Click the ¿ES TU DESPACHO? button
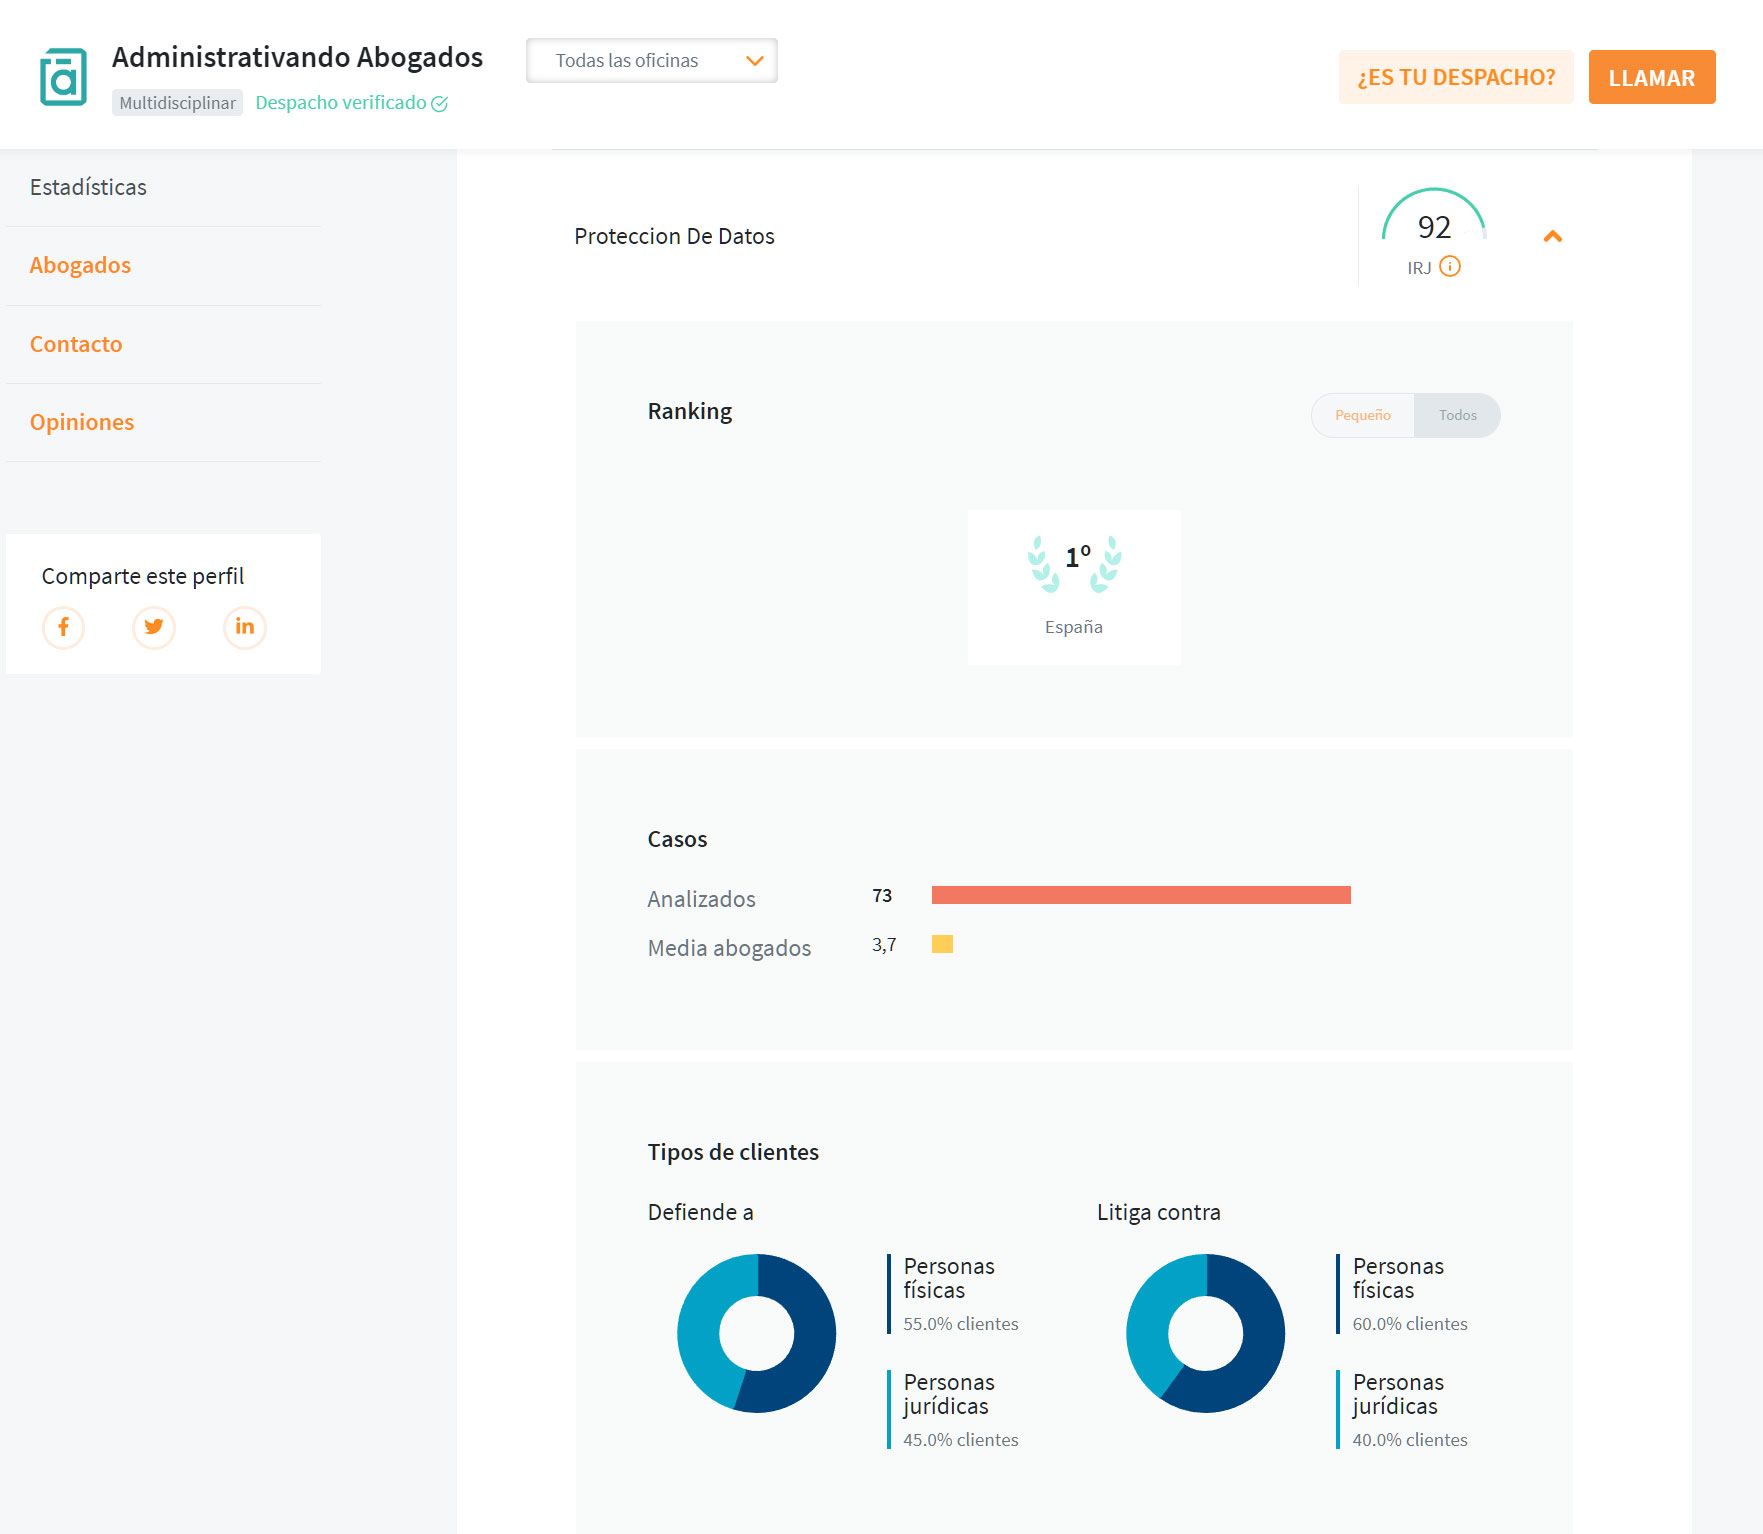Screen dimensions: 1763x1534 (1455, 77)
